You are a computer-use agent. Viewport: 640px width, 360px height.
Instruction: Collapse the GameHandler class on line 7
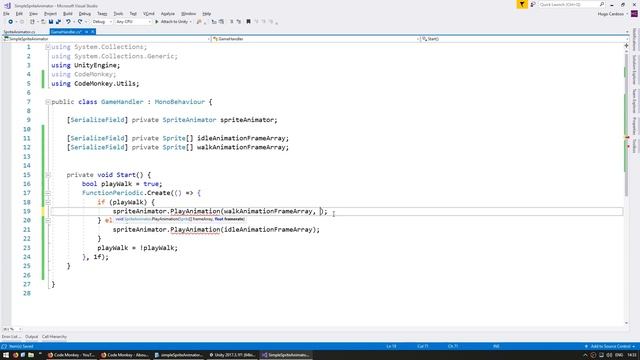[x=48, y=102]
